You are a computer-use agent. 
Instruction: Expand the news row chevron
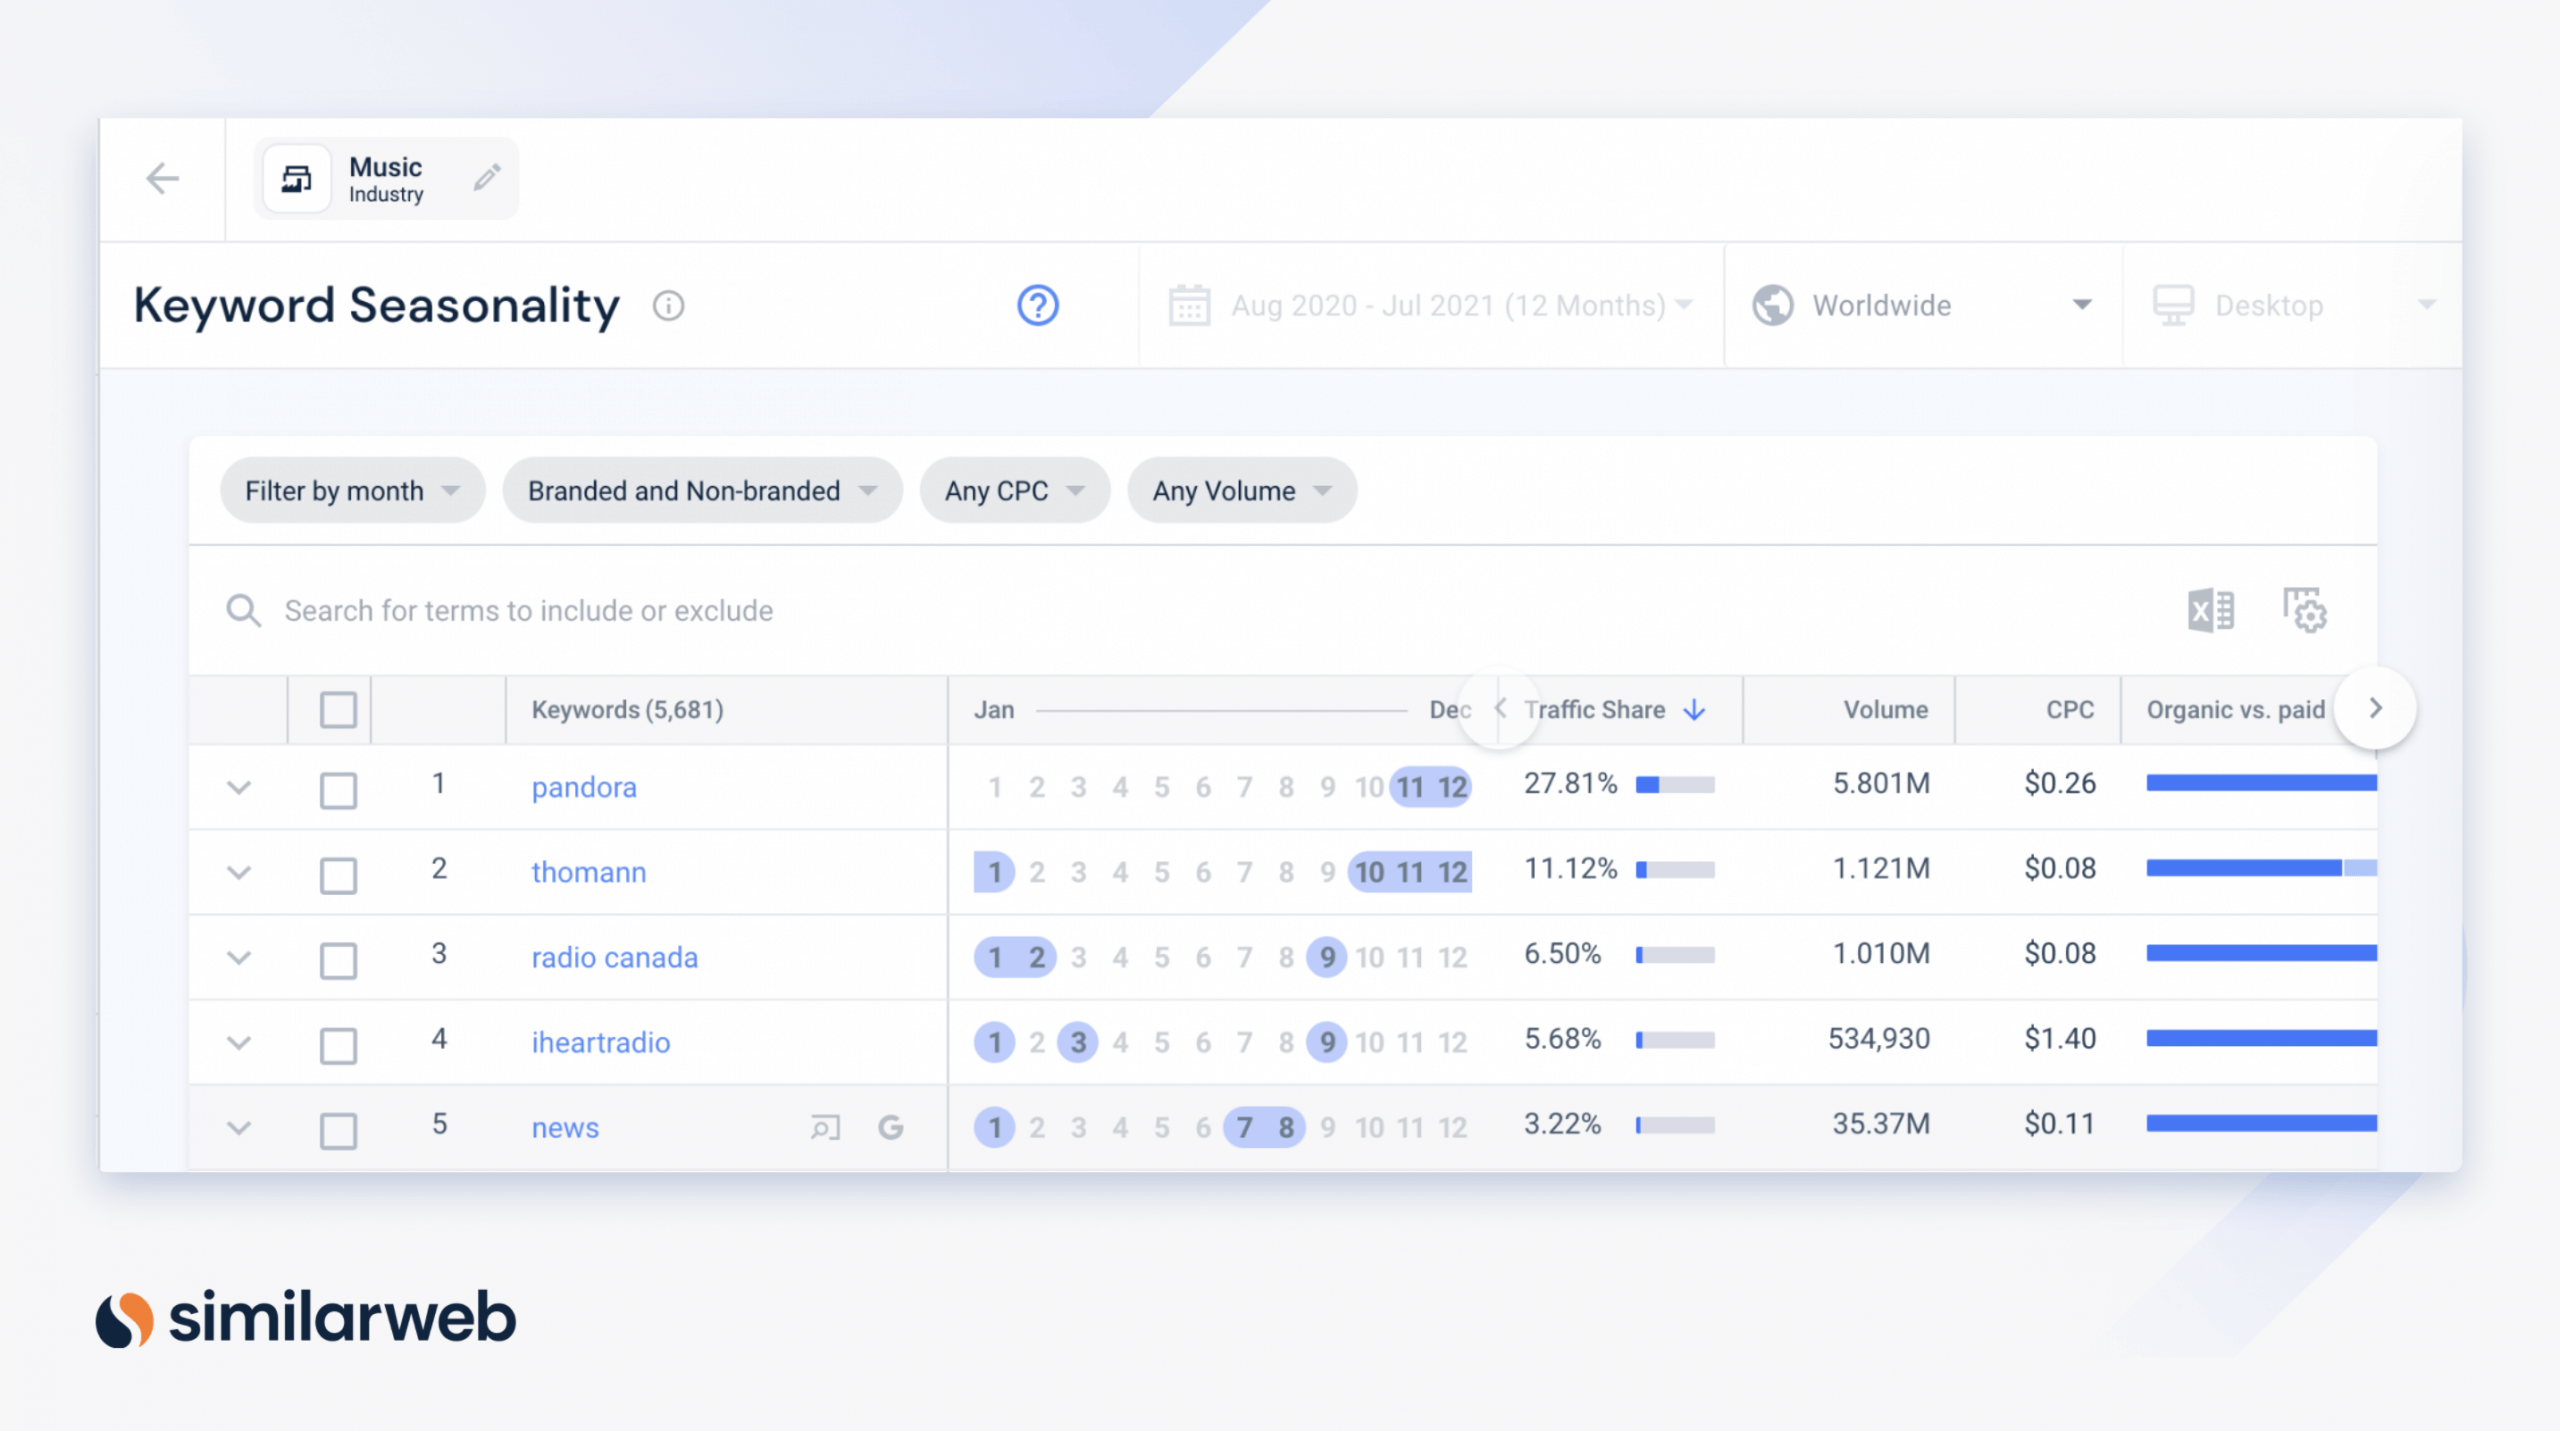click(x=238, y=1127)
